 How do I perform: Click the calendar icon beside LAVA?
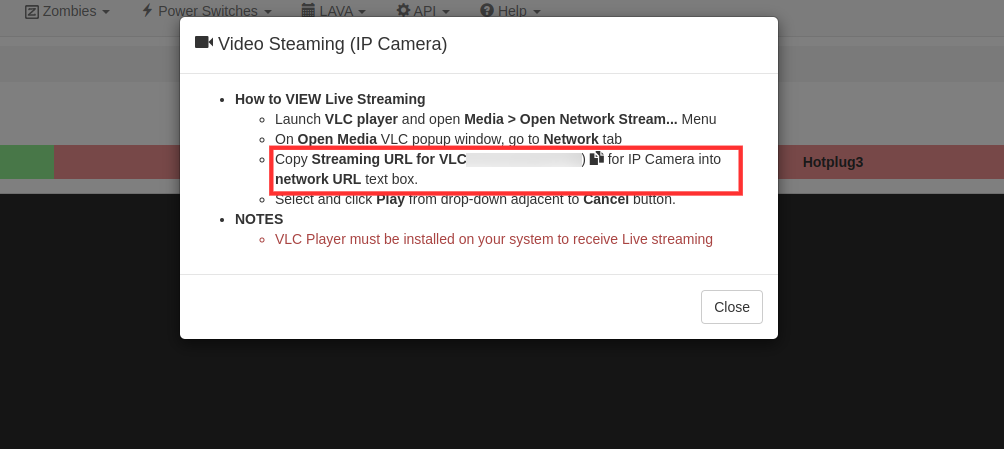tap(308, 10)
